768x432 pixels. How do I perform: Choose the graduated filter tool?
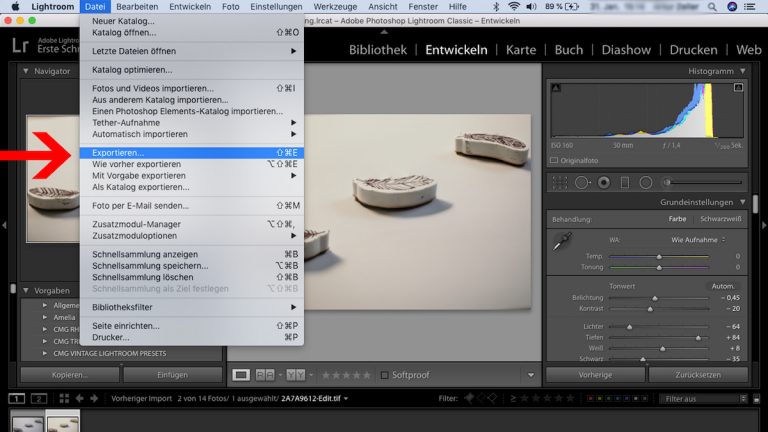click(x=624, y=183)
